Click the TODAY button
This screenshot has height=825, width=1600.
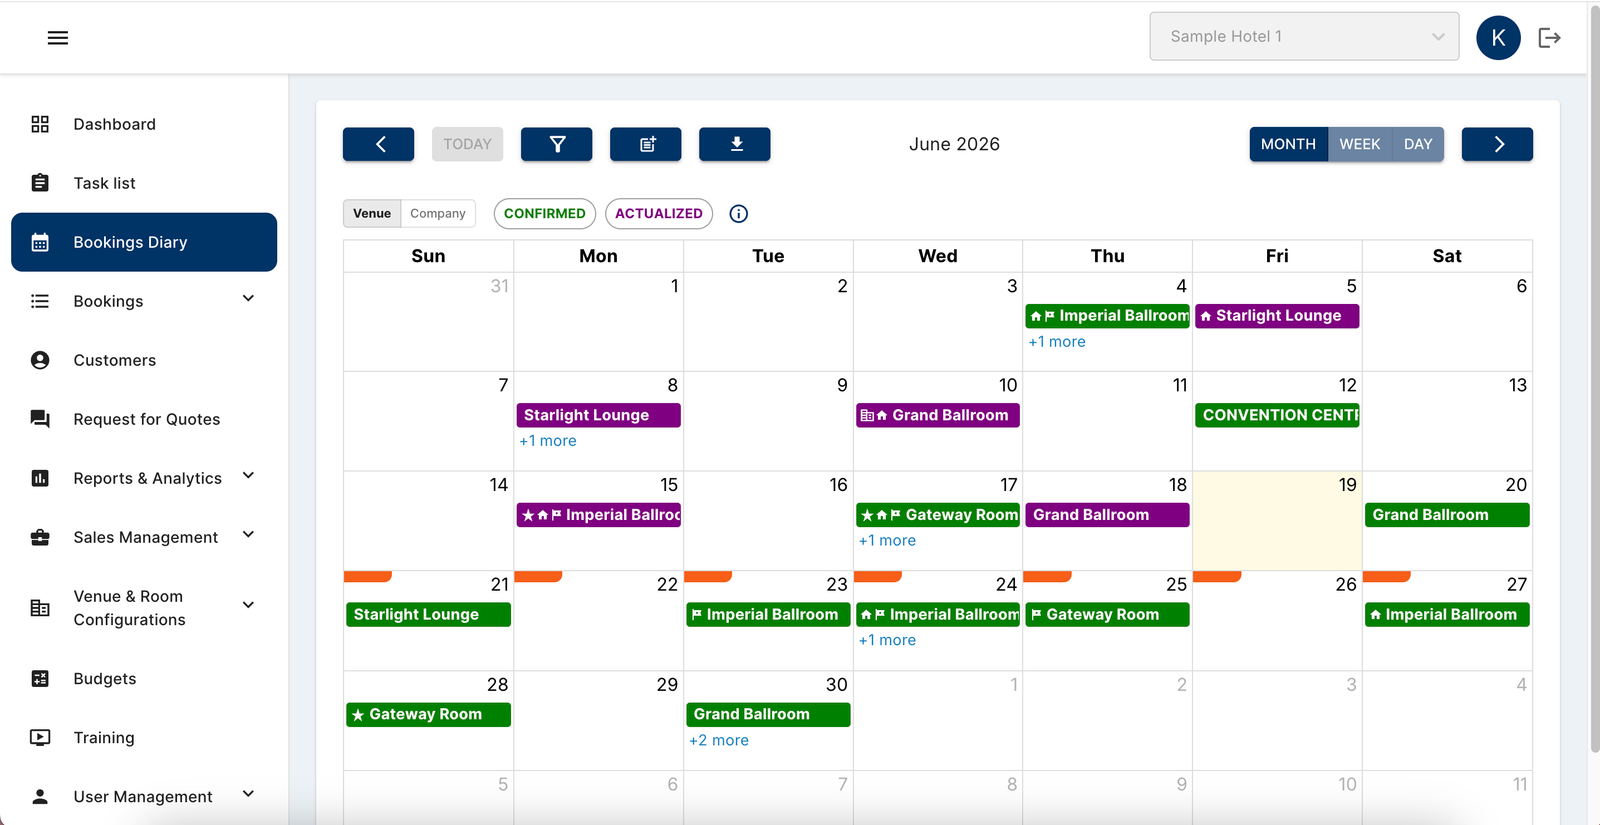pyautogui.click(x=468, y=144)
